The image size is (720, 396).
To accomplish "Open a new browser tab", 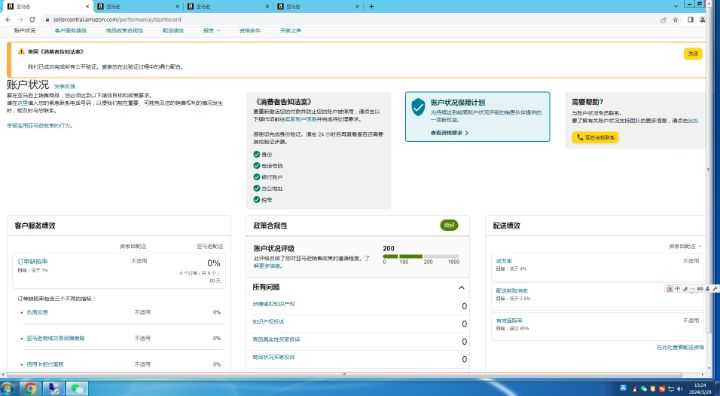I will (x=371, y=6).
